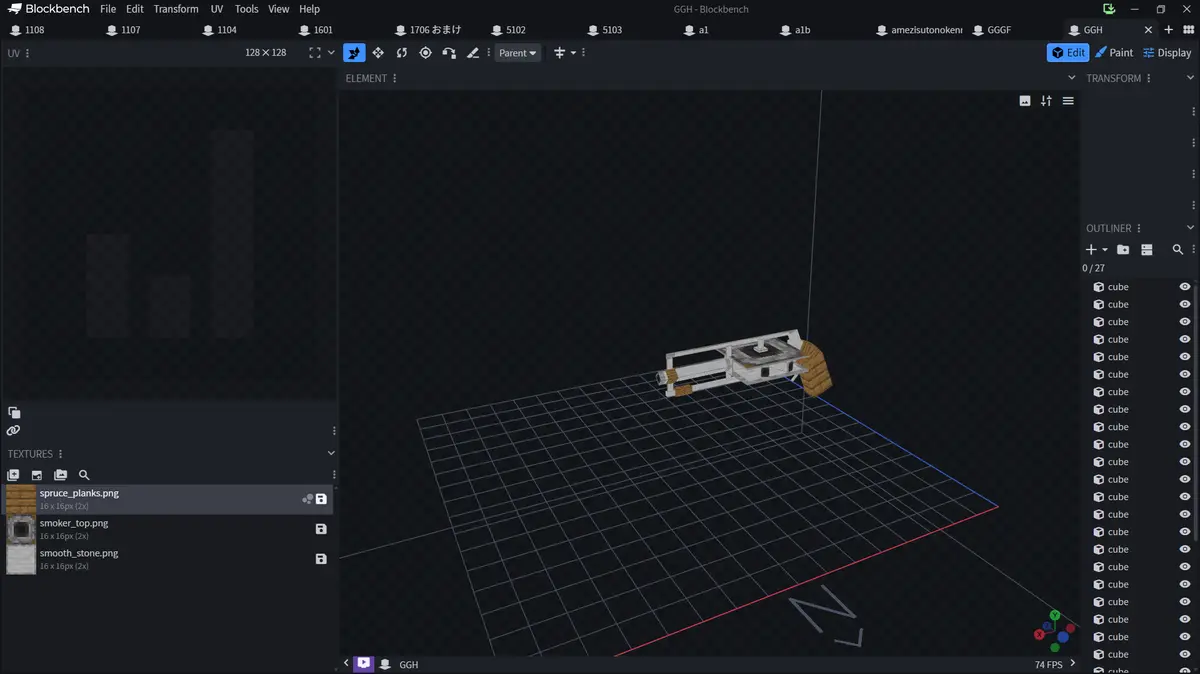
Task: Click the Import Texture icon
Action: pyautogui.click(x=13, y=475)
